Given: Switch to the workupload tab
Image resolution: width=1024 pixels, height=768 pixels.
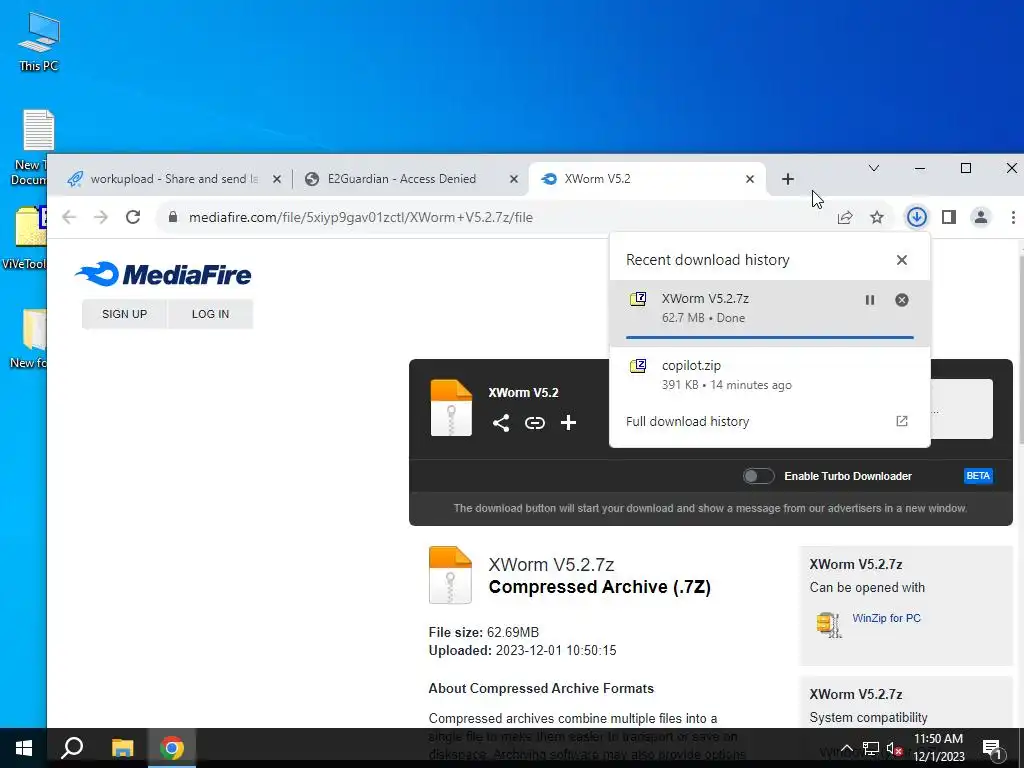Looking at the screenshot, I should pos(174,179).
